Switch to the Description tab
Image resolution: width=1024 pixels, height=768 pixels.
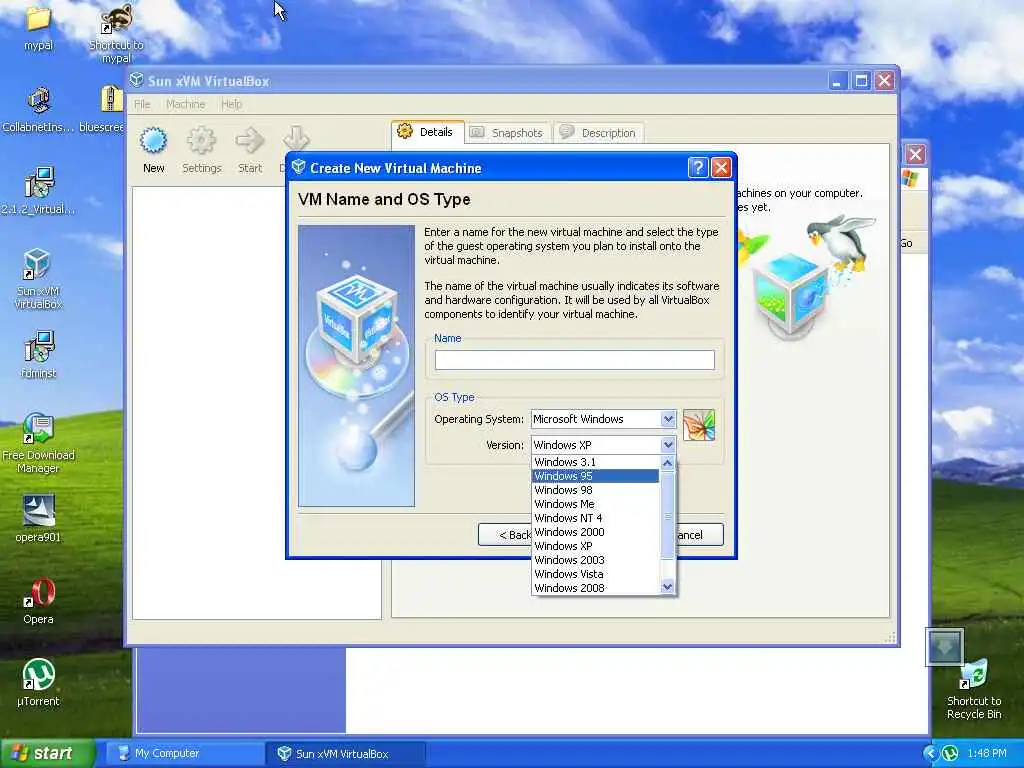(x=599, y=133)
